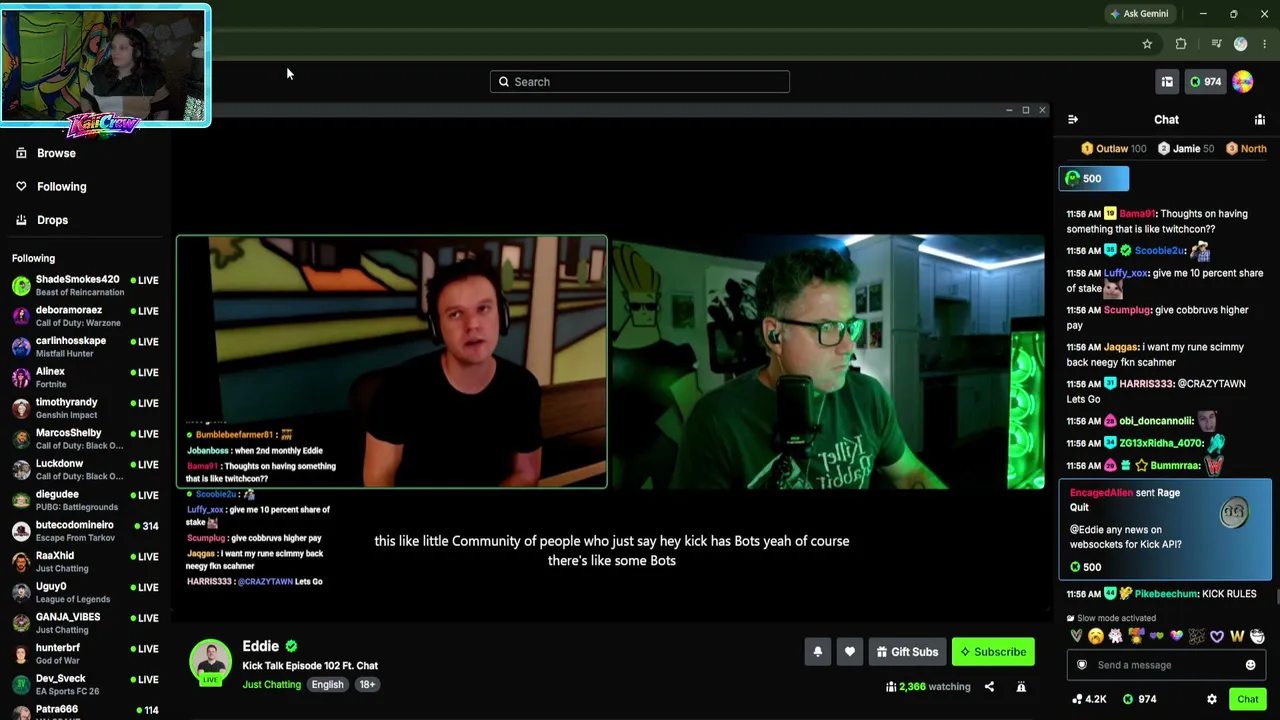The height and width of the screenshot is (720, 1280).
Task: Click the Search field
Action: [640, 82]
